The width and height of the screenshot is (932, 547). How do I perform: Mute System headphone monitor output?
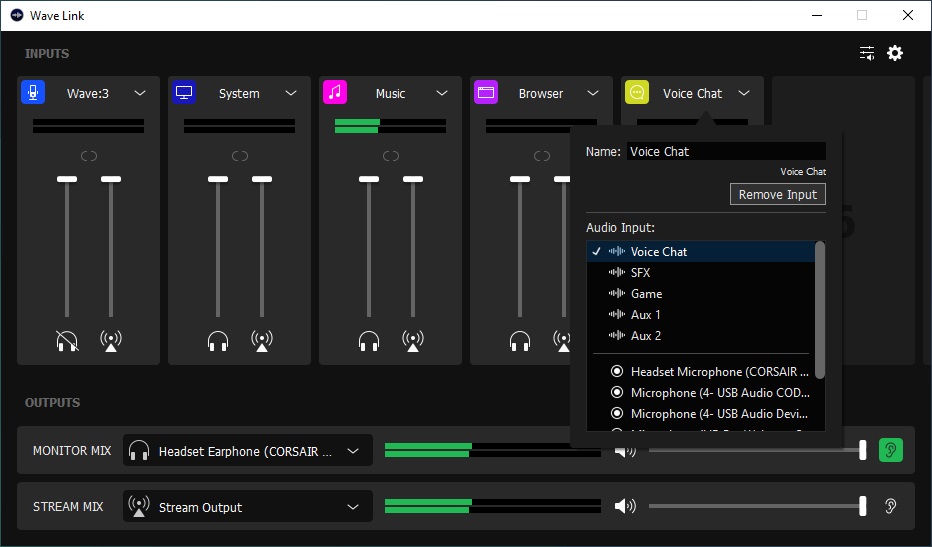[218, 341]
